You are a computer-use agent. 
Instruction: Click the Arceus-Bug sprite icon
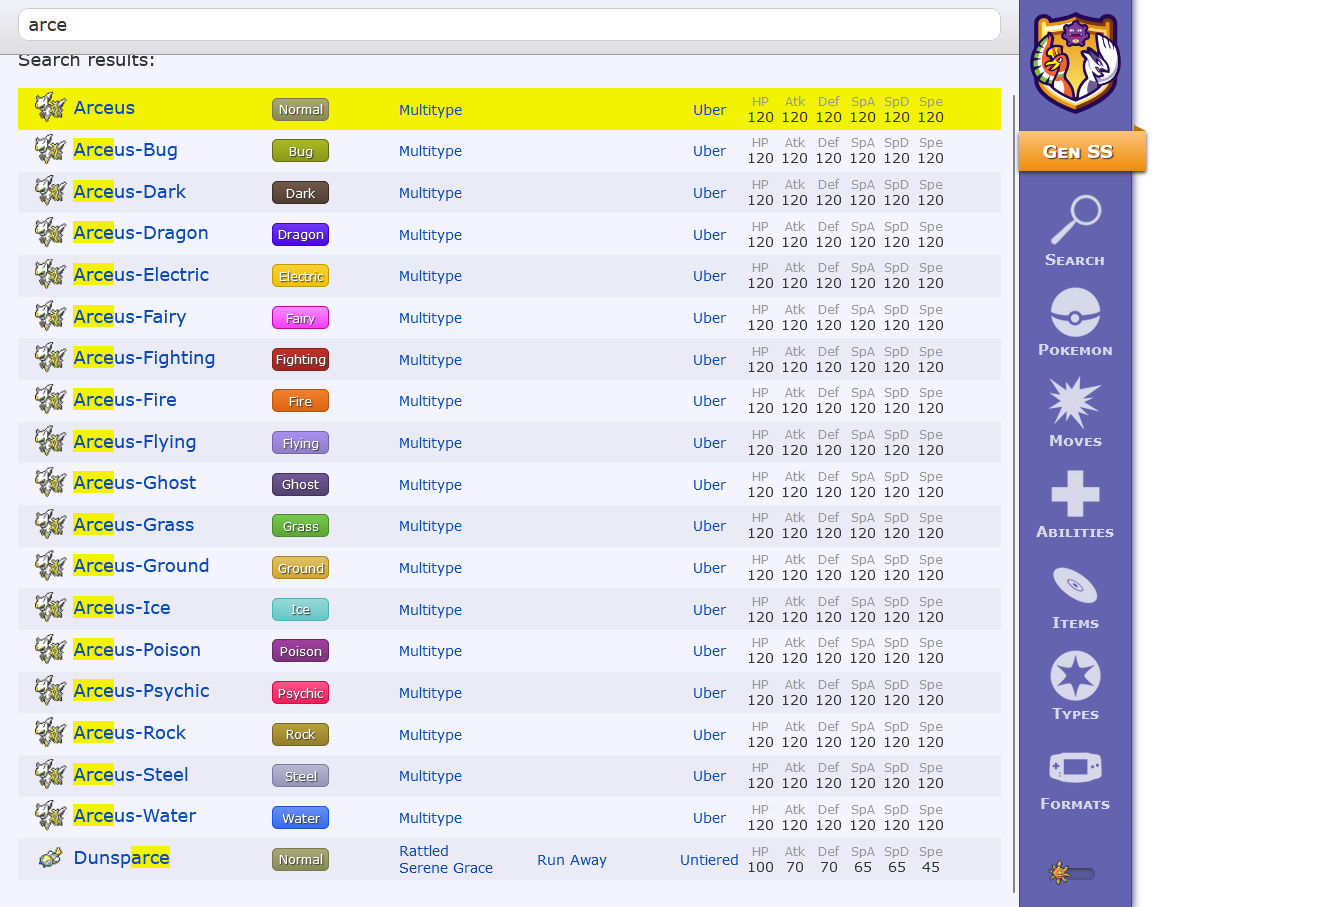click(50, 149)
